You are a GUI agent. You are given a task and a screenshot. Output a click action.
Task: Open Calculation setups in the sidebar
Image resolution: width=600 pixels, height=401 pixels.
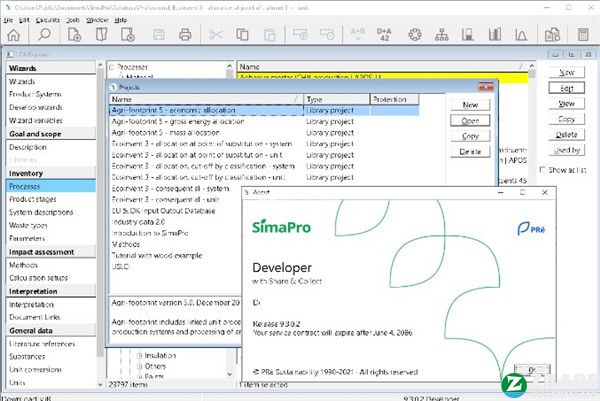39,278
